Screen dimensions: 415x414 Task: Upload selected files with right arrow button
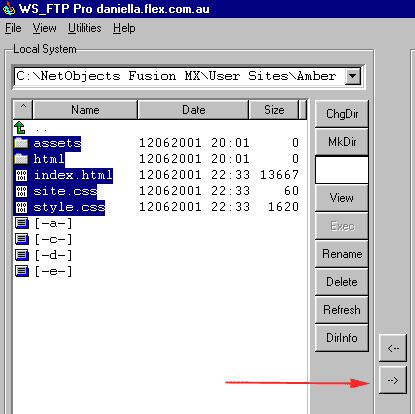(393, 380)
